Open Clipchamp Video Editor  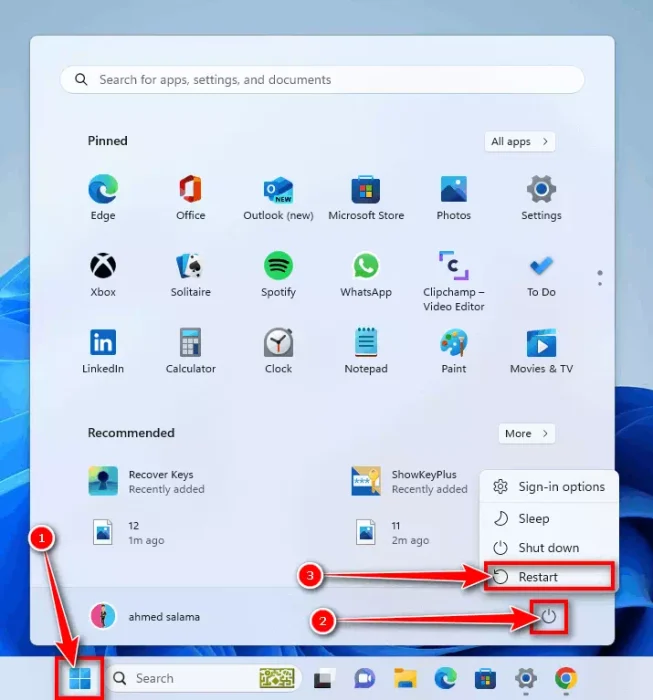453,280
